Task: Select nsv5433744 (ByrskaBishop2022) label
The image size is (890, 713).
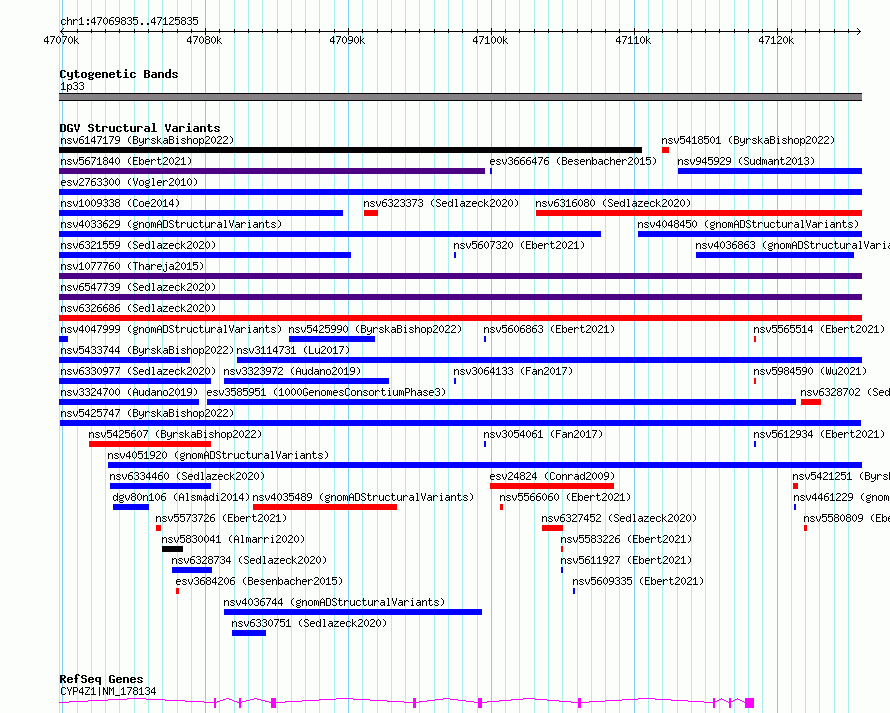Action: click(147, 350)
